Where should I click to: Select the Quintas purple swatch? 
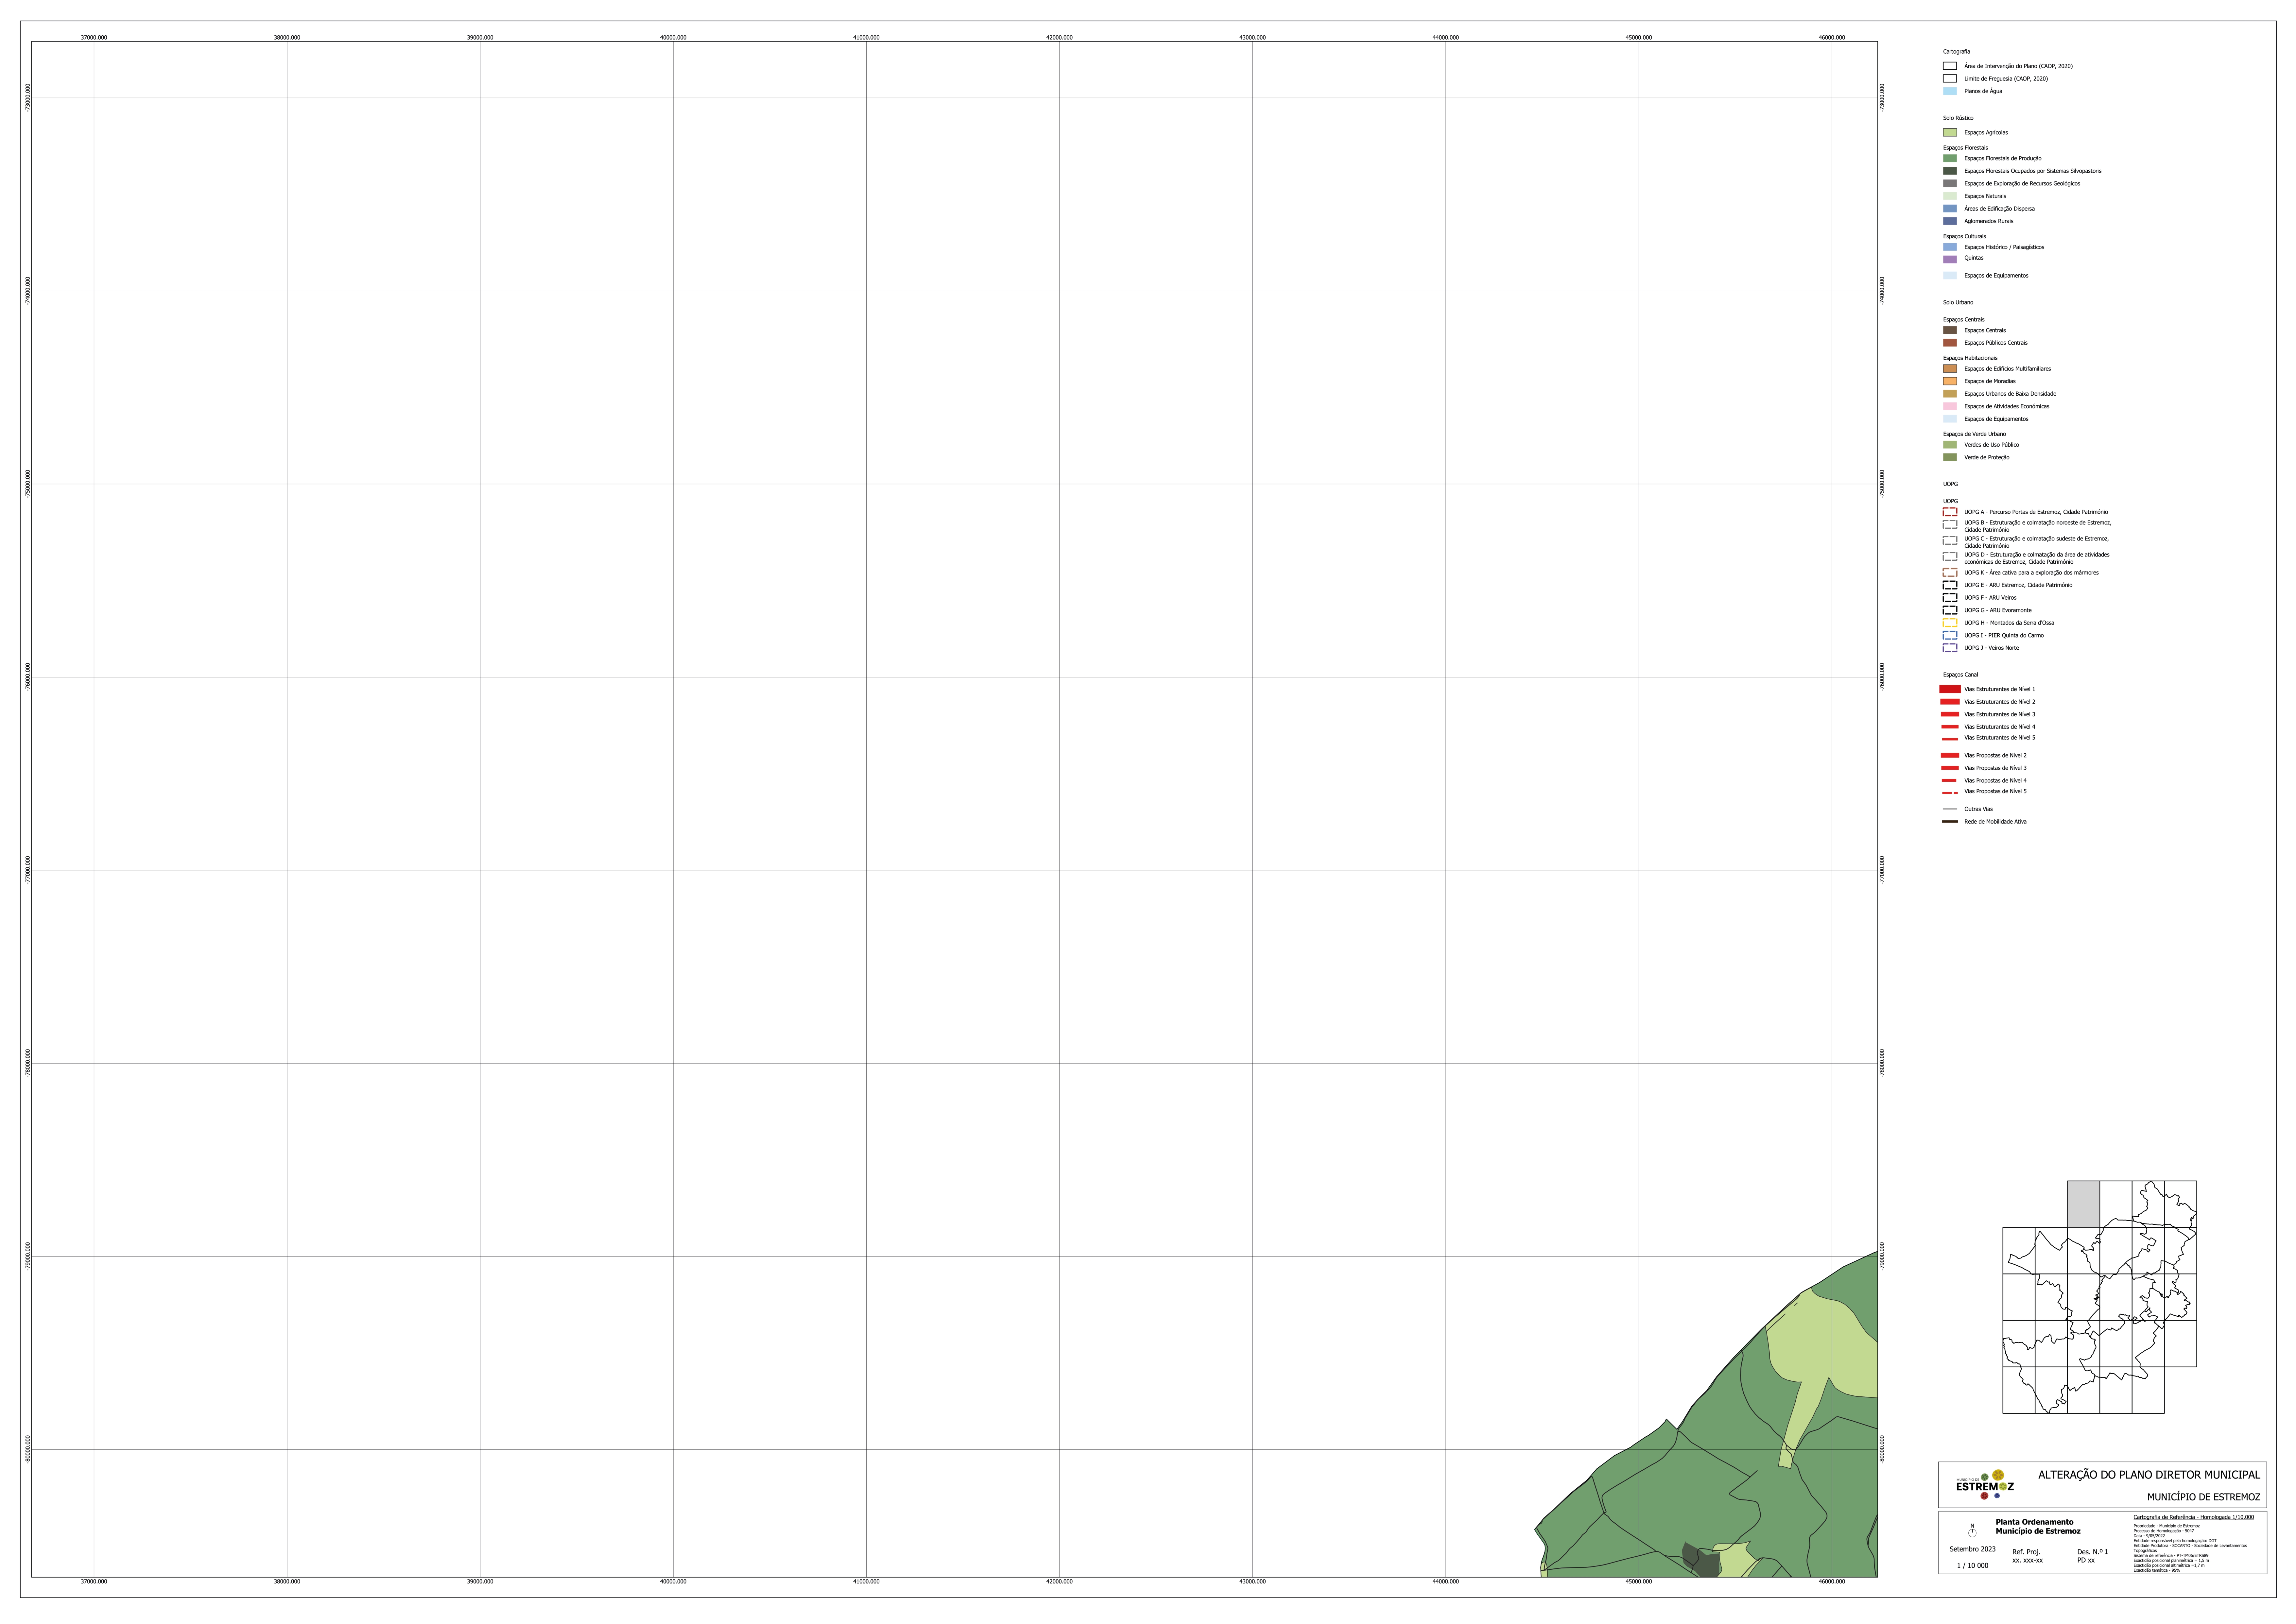click(x=1950, y=259)
